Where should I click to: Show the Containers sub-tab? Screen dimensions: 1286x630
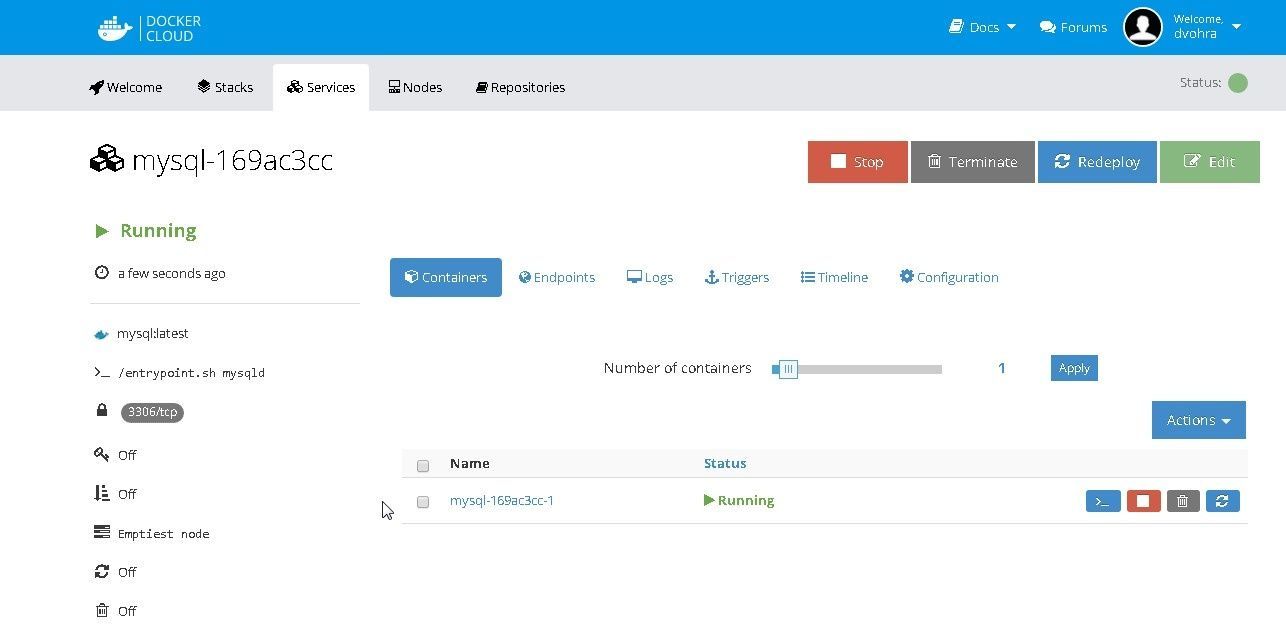pos(446,277)
